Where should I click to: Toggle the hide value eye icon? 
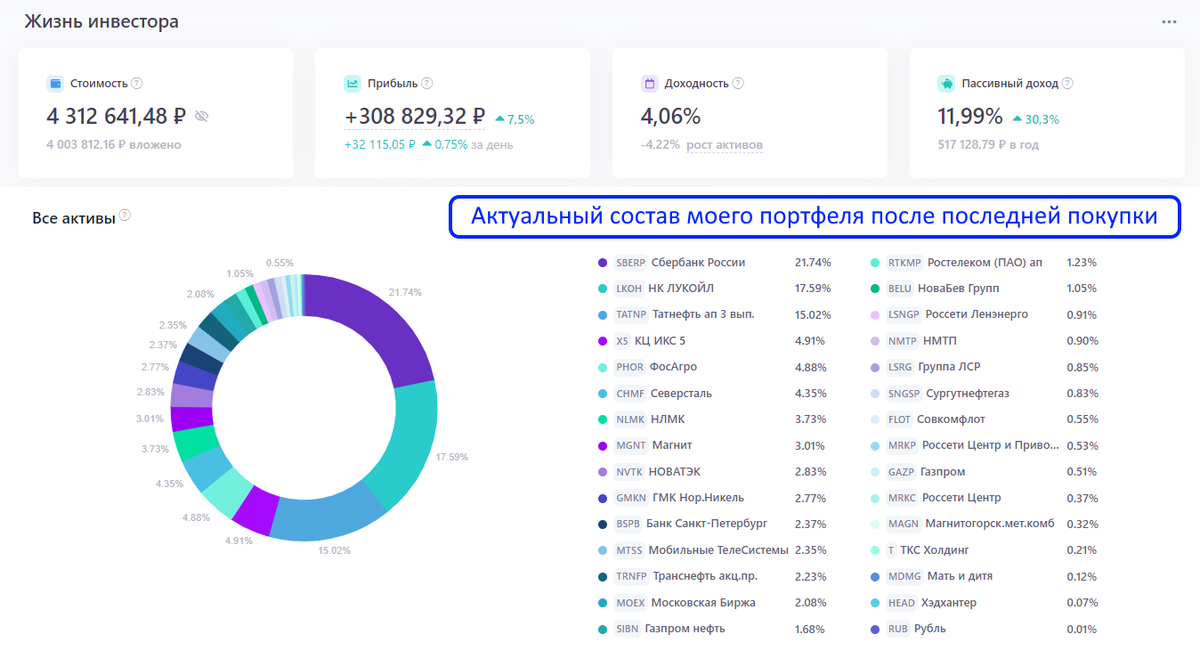pos(201,117)
